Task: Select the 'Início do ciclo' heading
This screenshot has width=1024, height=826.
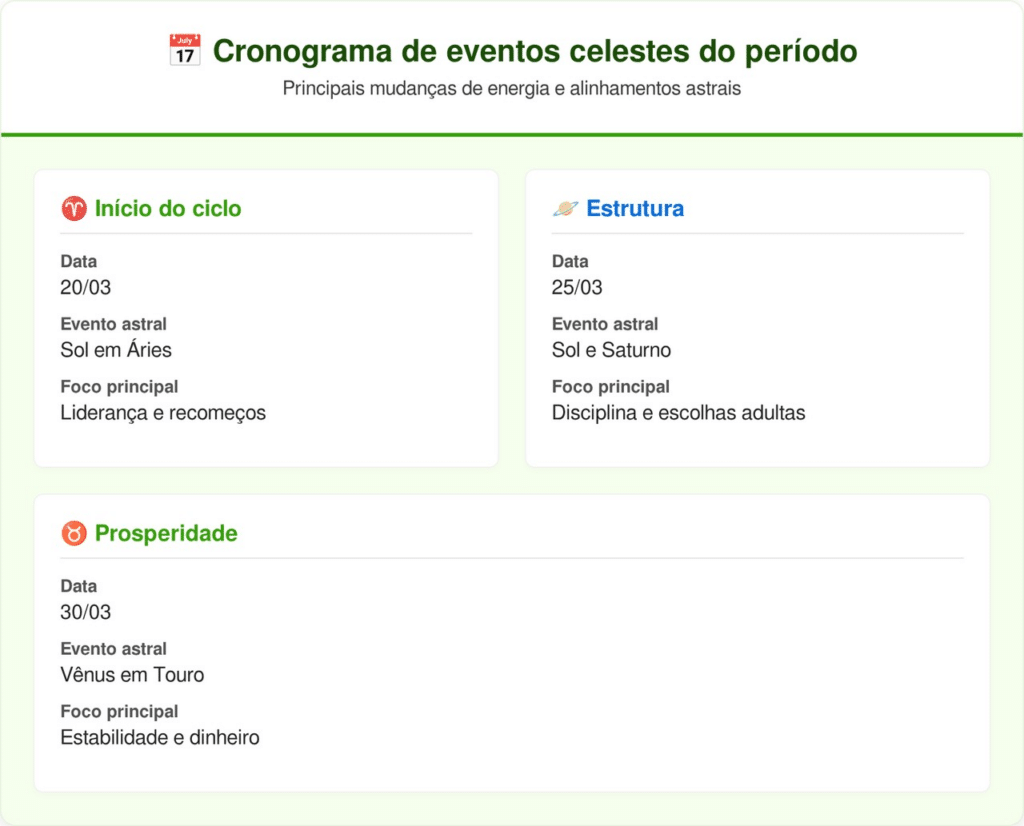Action: pos(168,209)
